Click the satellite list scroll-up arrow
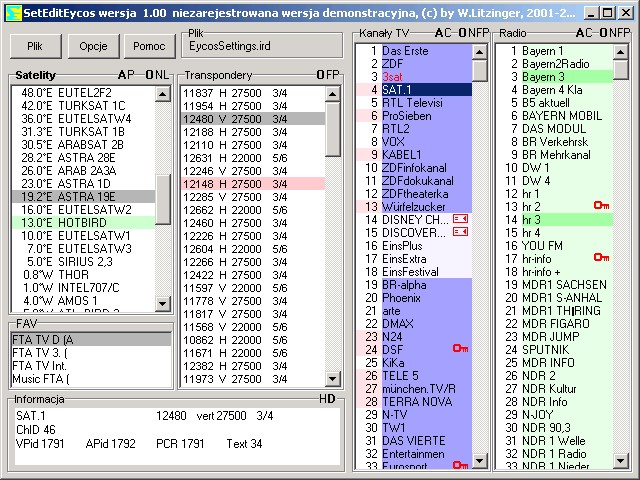 [162, 93]
